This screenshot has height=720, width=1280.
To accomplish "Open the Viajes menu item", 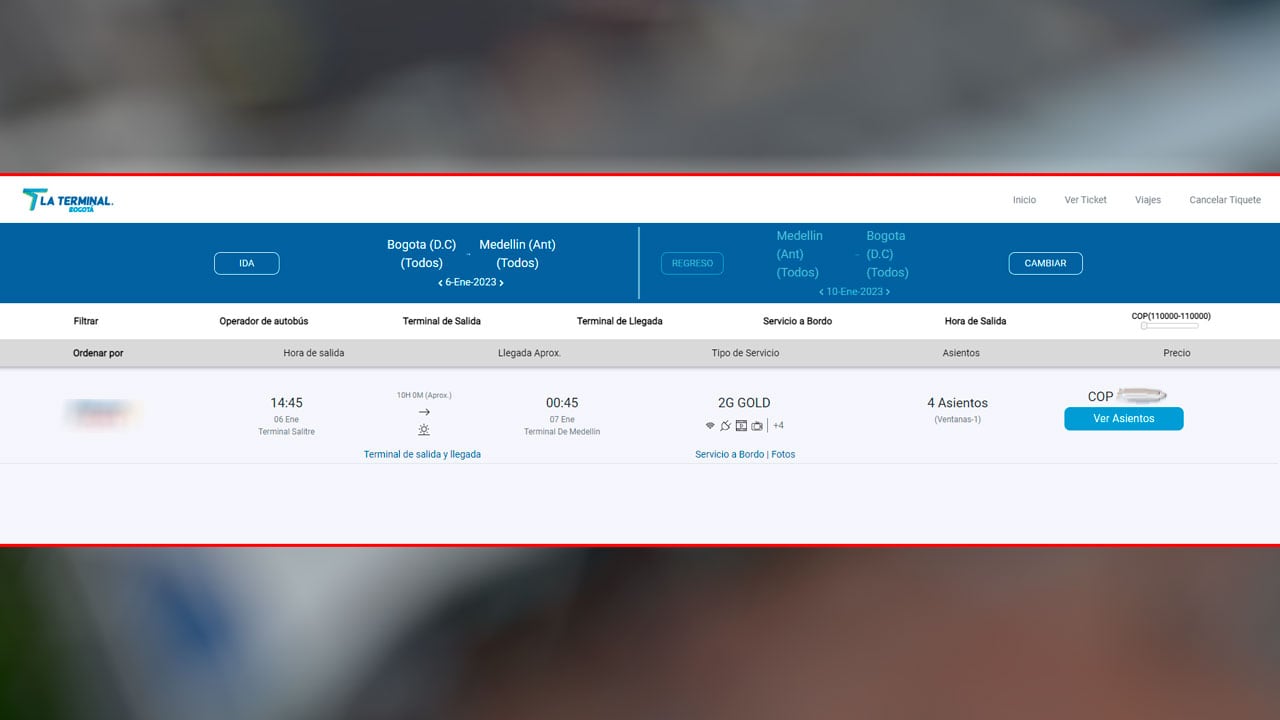I will pos(1147,200).
